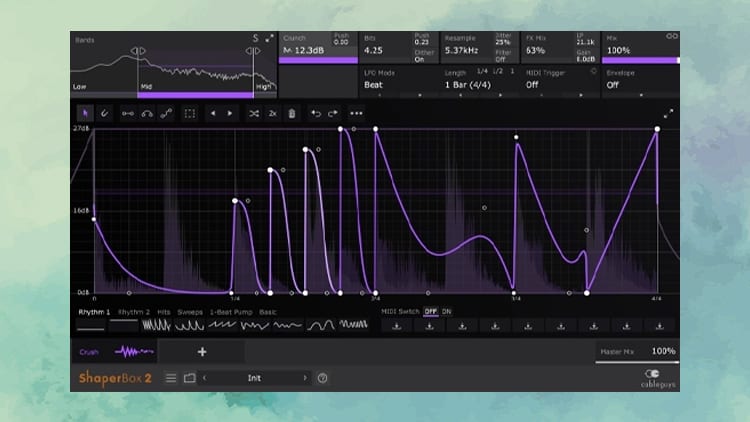The width and height of the screenshot is (750, 422).
Task: Add a new shaper with the plus button
Action: (x=202, y=352)
